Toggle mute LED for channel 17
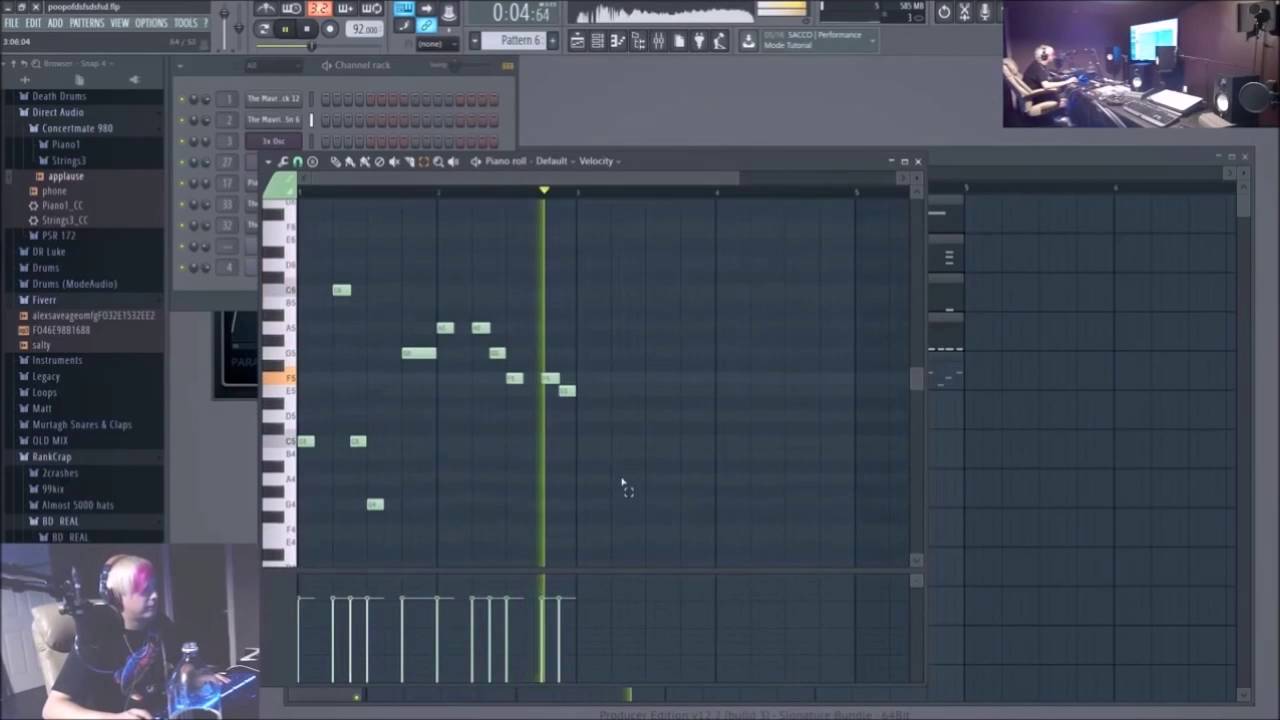 pos(181,183)
